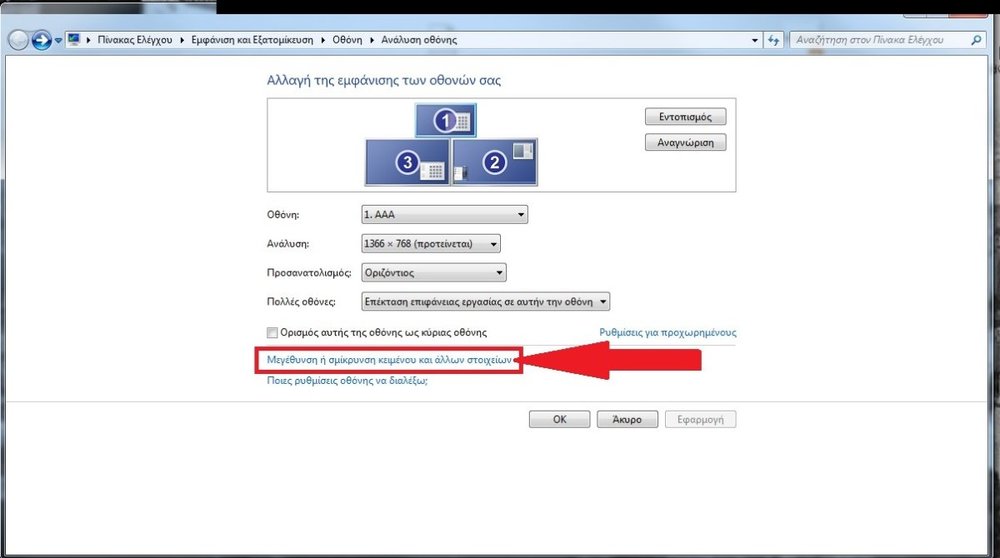Open the Ρυθμίσεις για προχωρημένους link
This screenshot has width=1000, height=558.
tap(667, 332)
